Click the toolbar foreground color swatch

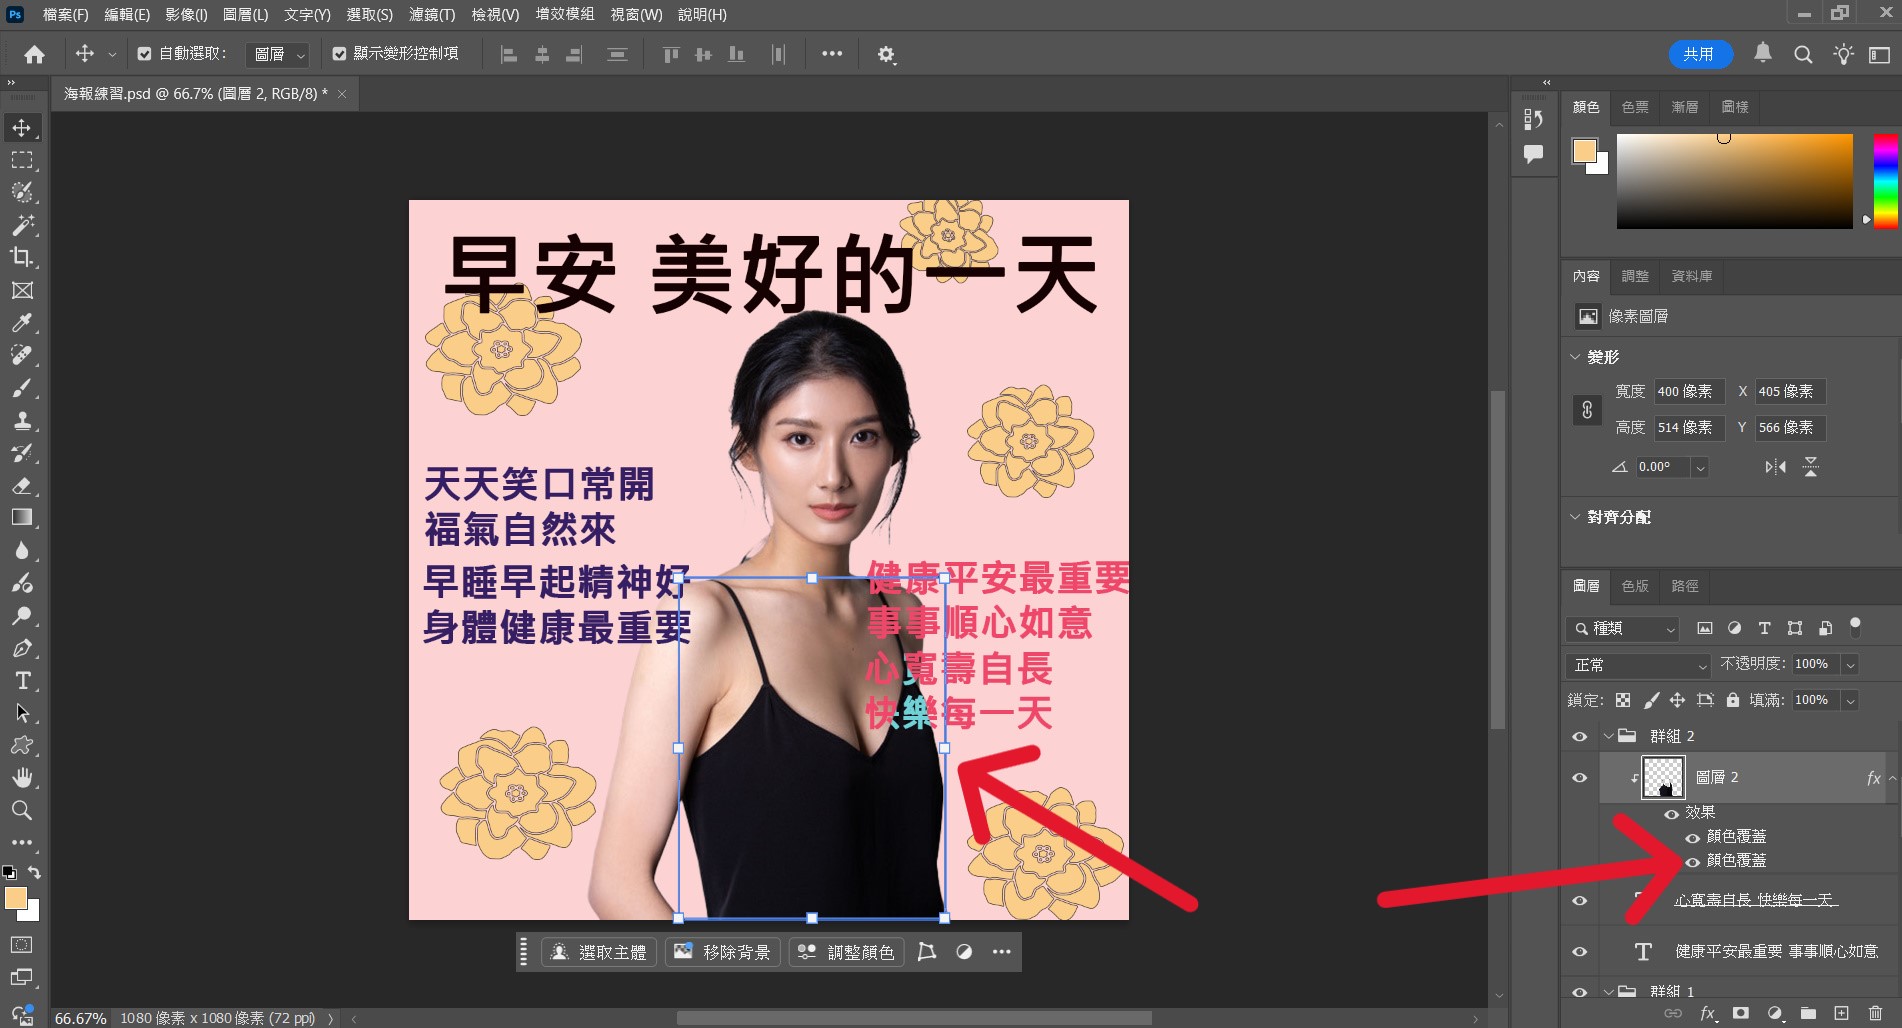pos(16,898)
